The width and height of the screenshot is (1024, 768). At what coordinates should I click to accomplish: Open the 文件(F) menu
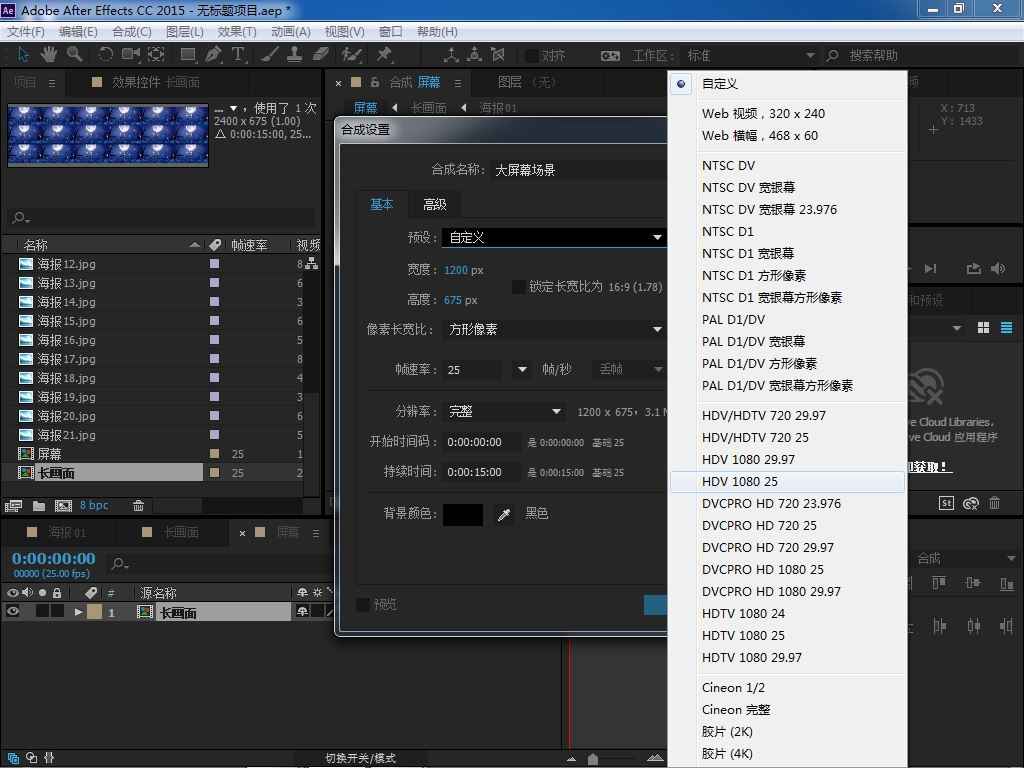pos(25,31)
